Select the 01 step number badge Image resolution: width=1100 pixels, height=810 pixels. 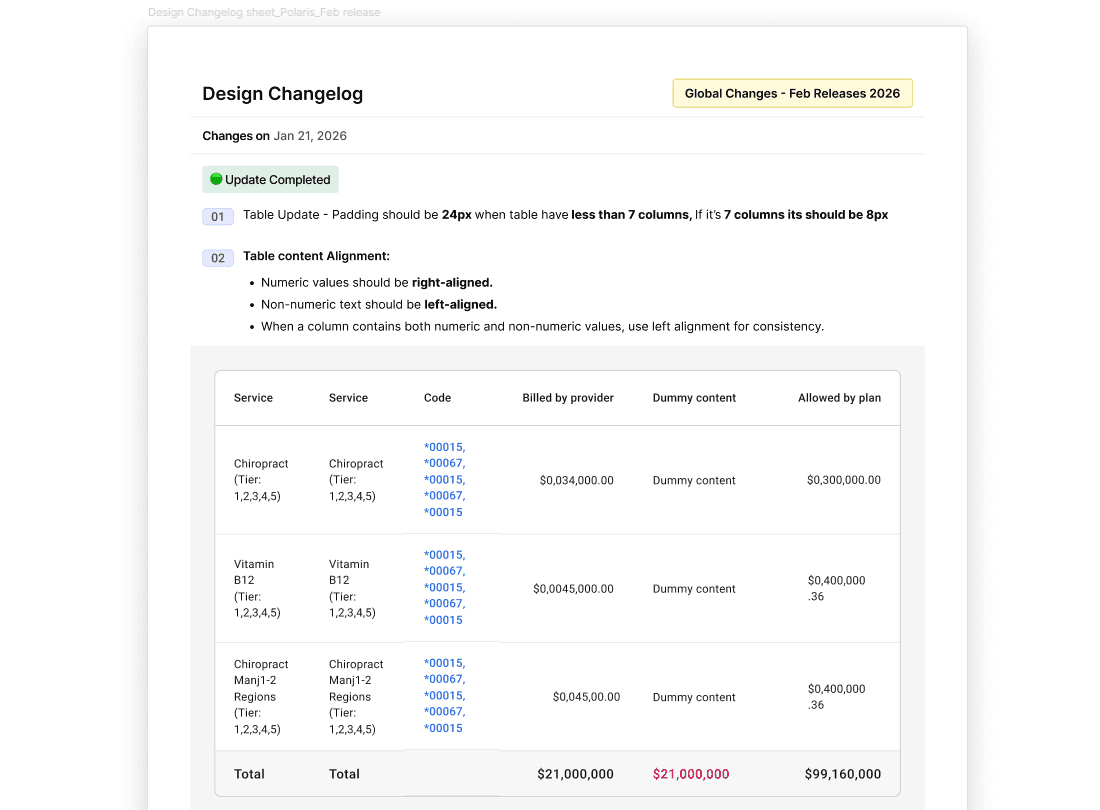tap(217, 217)
